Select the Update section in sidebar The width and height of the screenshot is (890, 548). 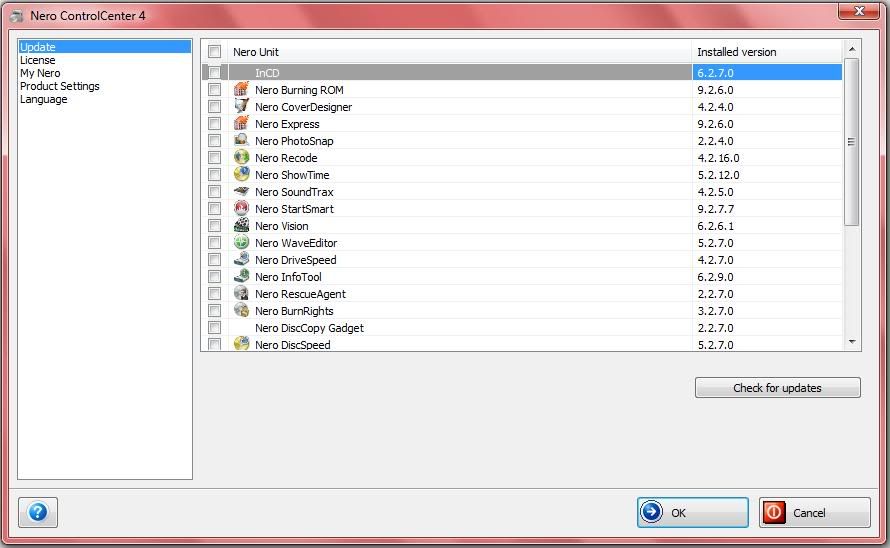pyautogui.click(x=104, y=47)
